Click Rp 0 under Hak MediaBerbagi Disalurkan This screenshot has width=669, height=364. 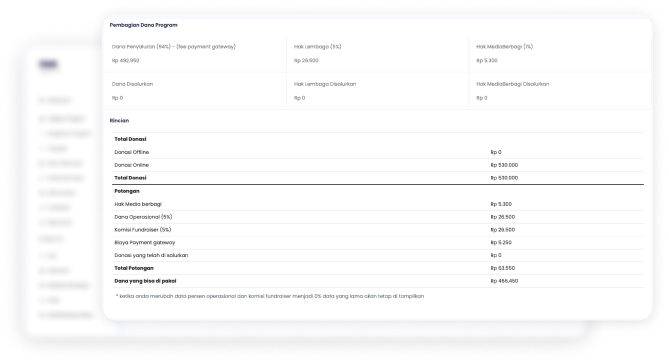482,98
